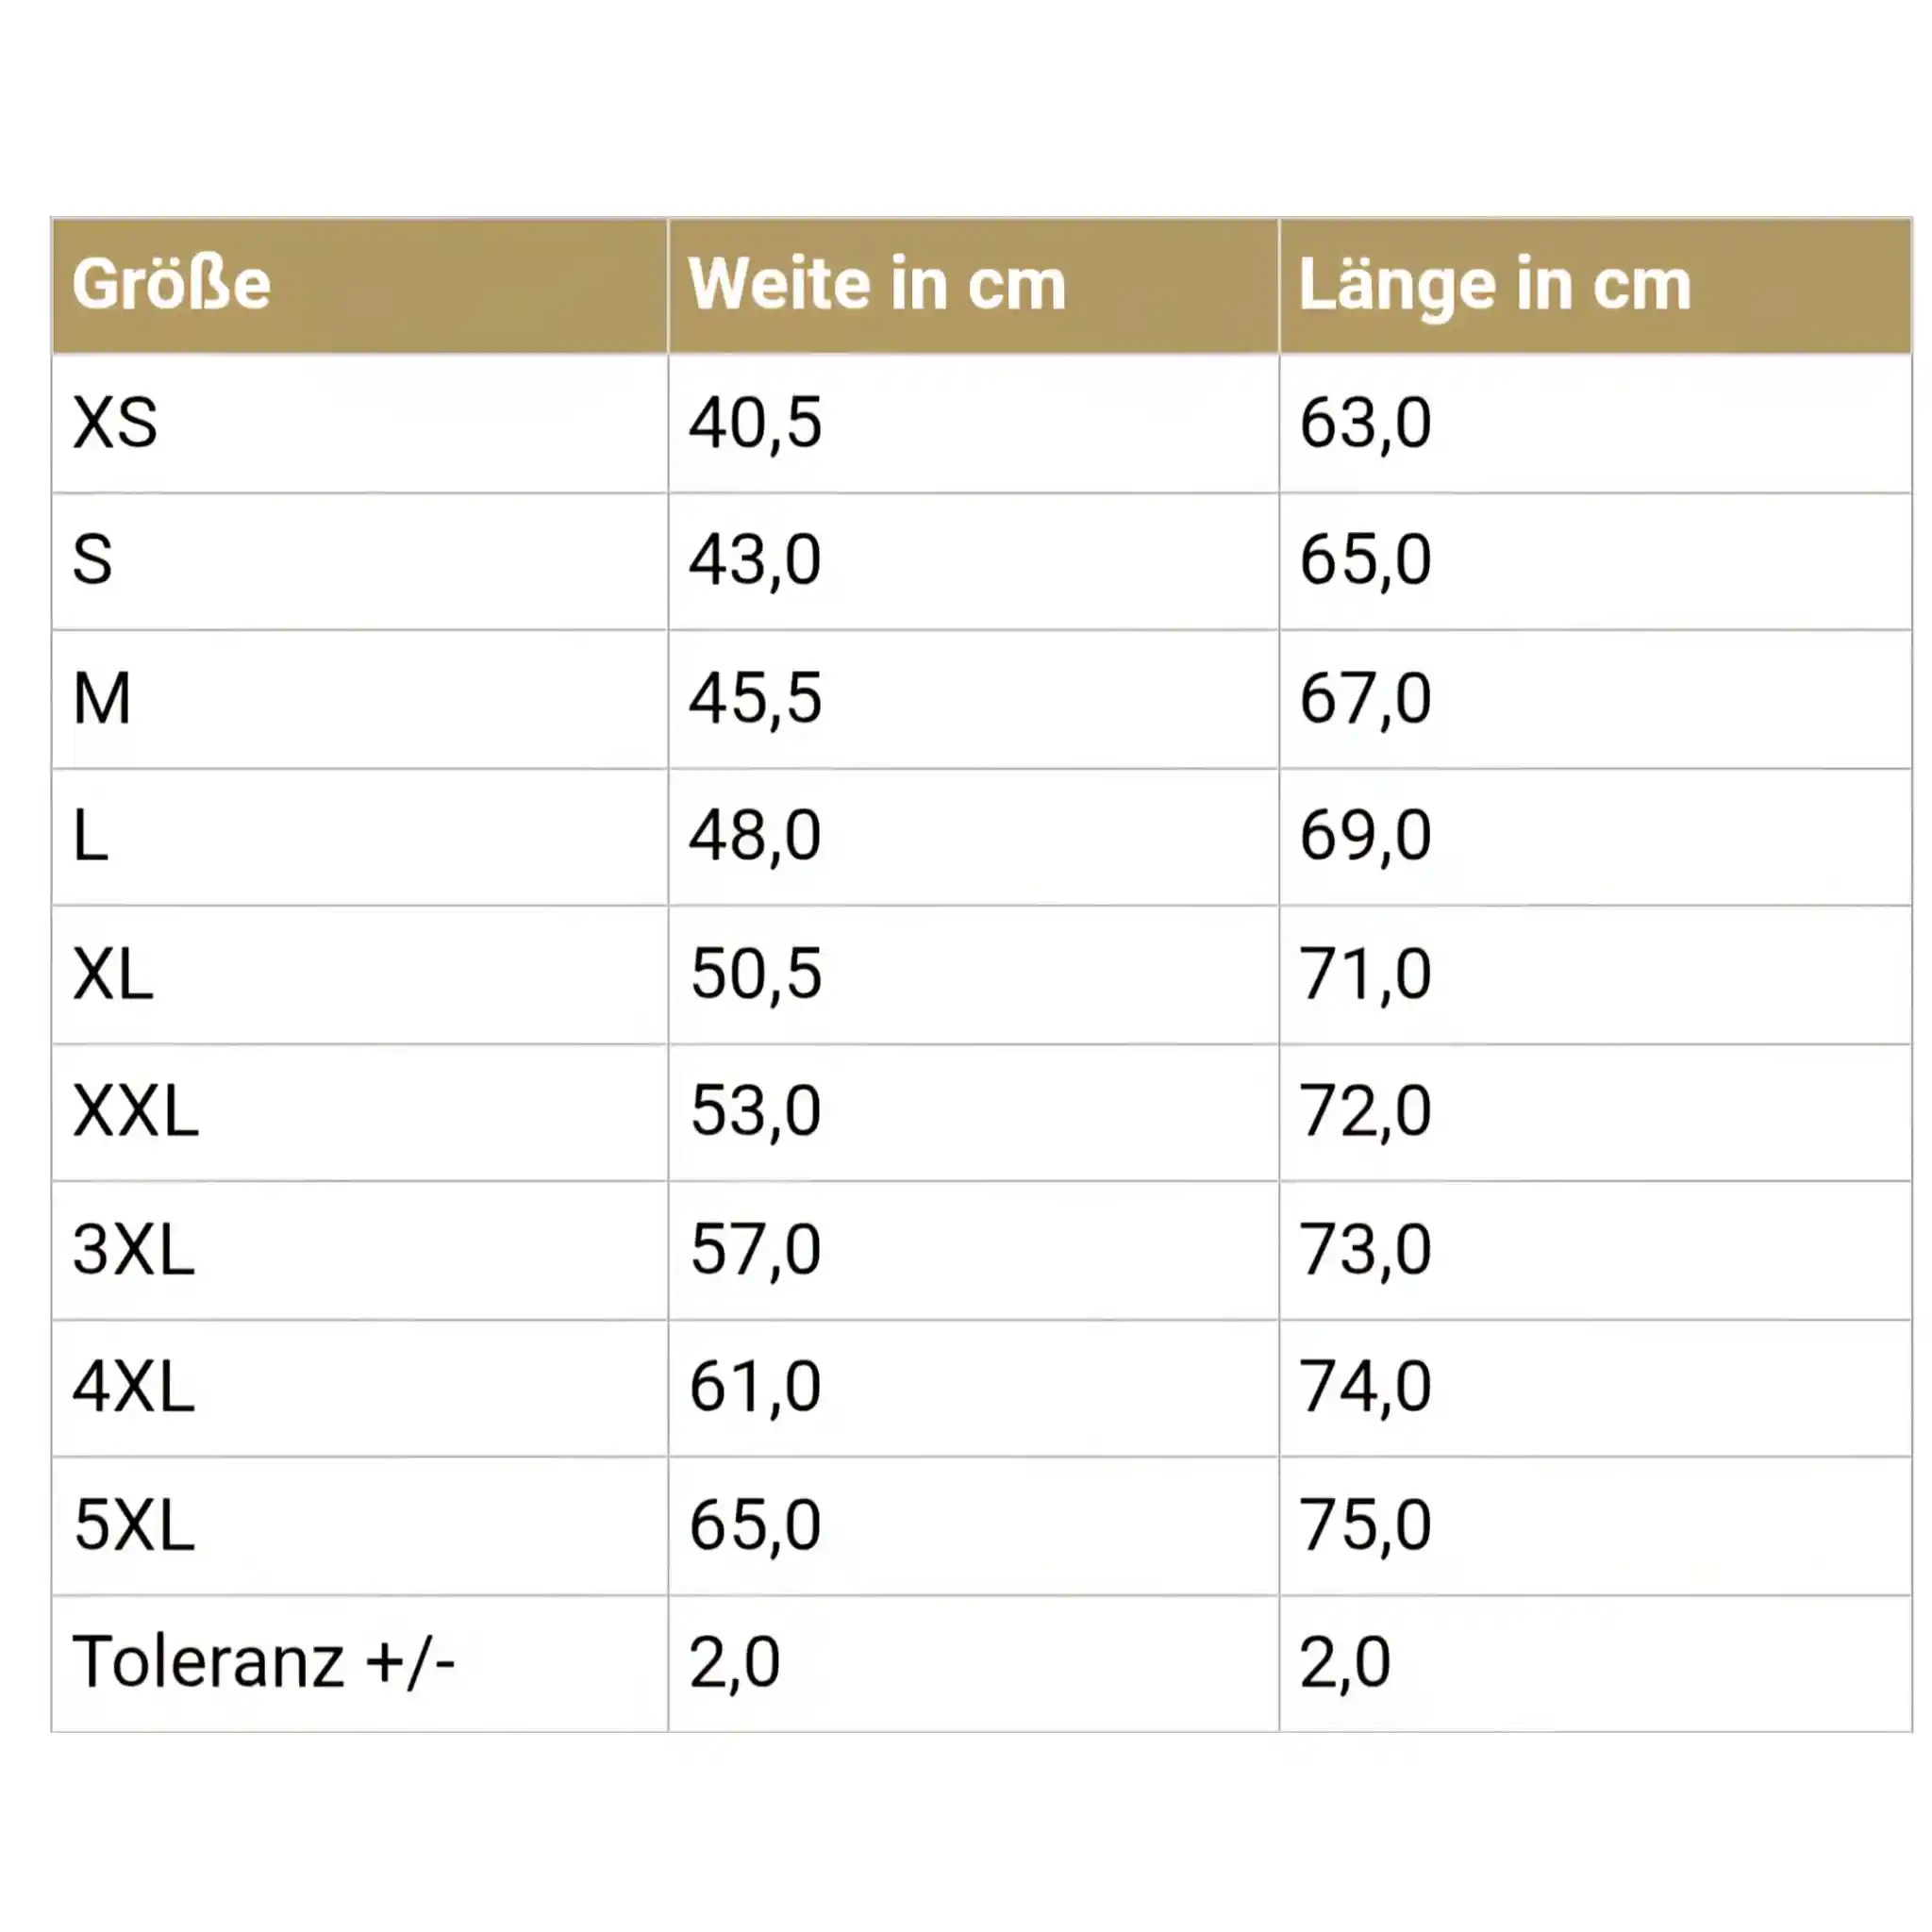The image size is (1932, 1932).
Task: Select the XS size cell
Action: click(x=115, y=423)
